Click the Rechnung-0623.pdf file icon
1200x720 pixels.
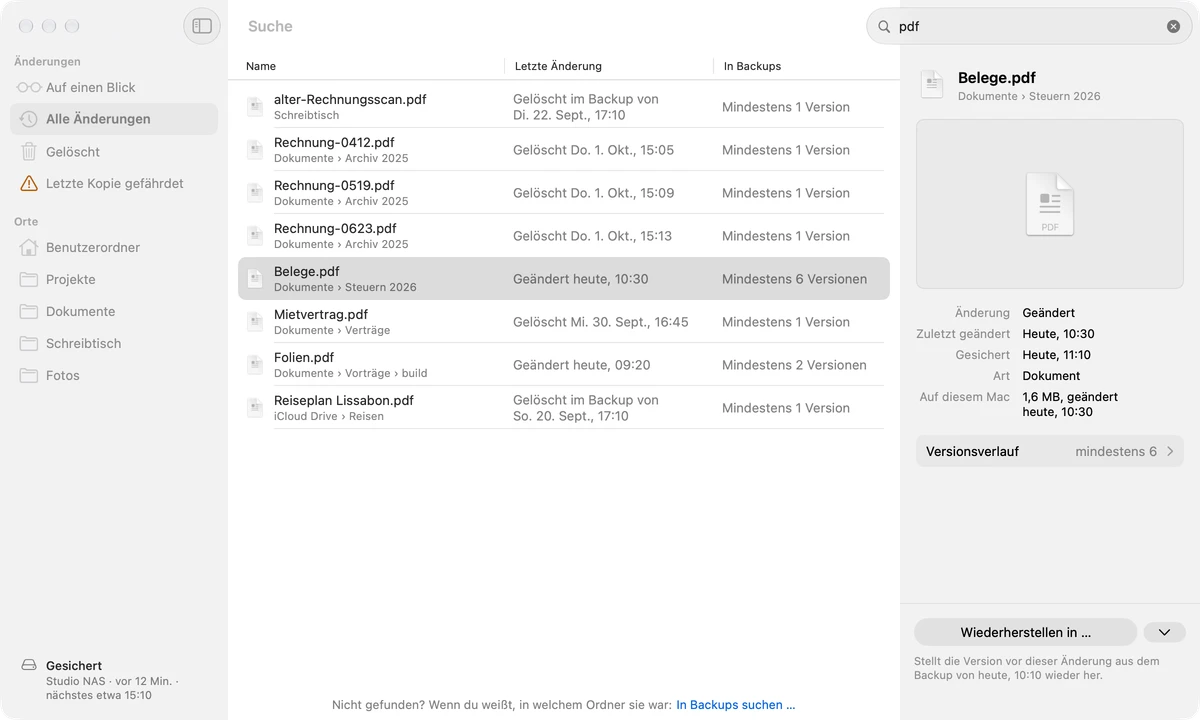pos(255,236)
